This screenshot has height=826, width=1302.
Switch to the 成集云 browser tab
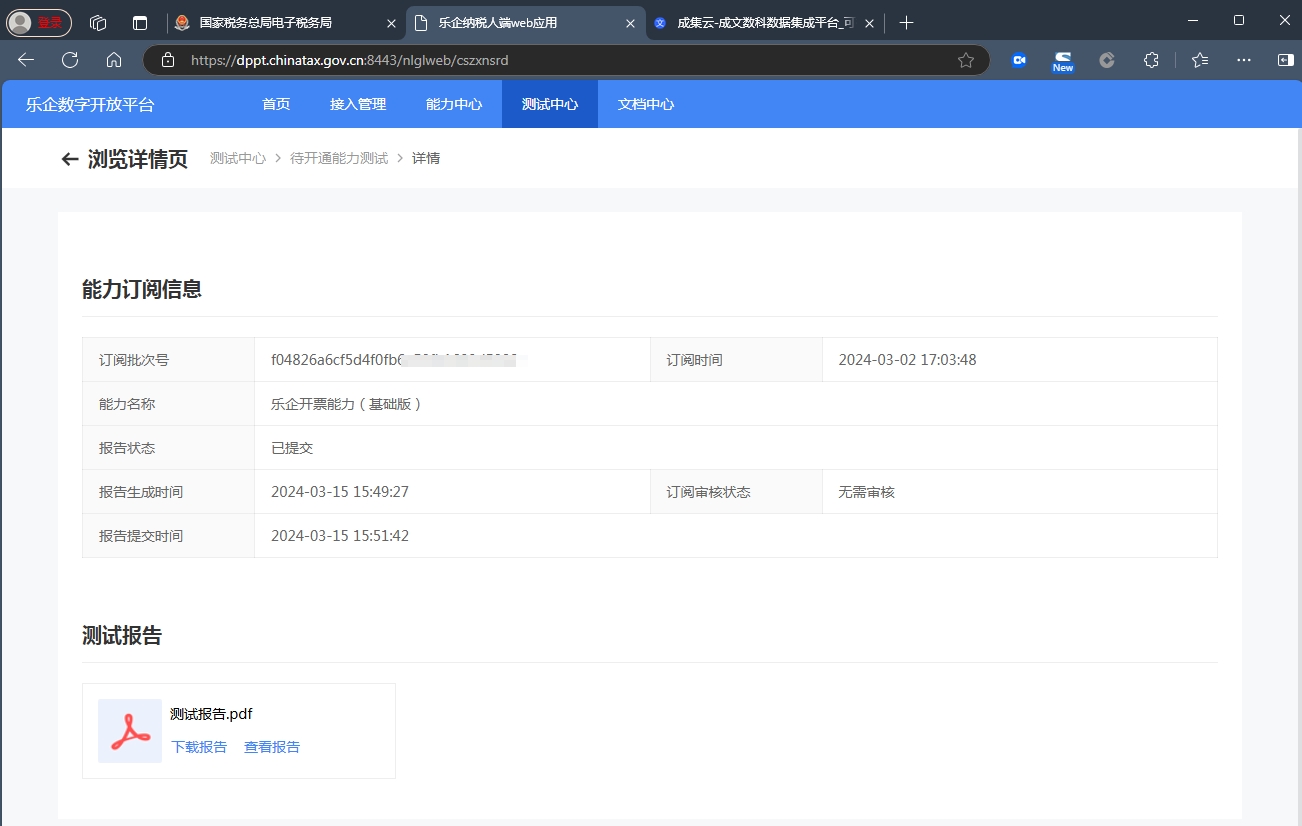tap(755, 23)
